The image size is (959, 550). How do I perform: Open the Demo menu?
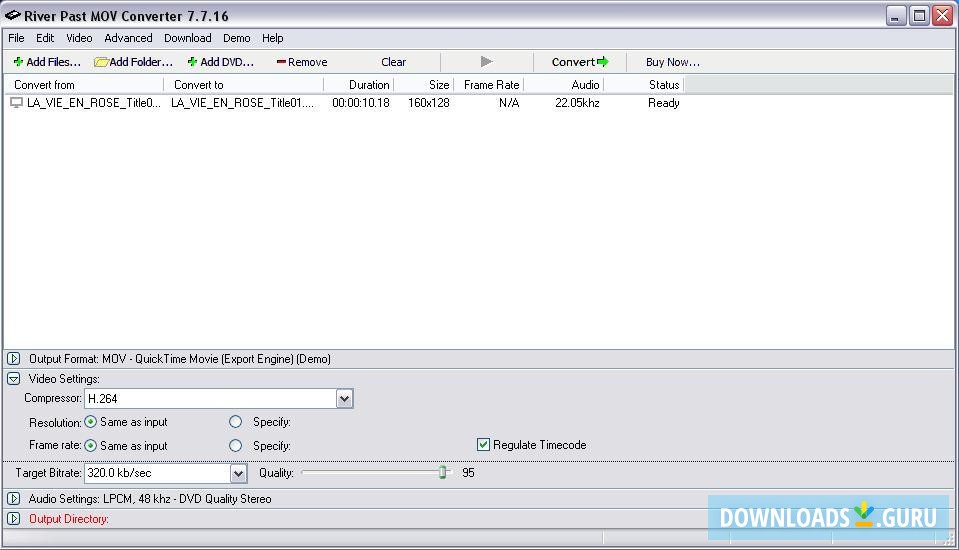pyautogui.click(x=236, y=38)
